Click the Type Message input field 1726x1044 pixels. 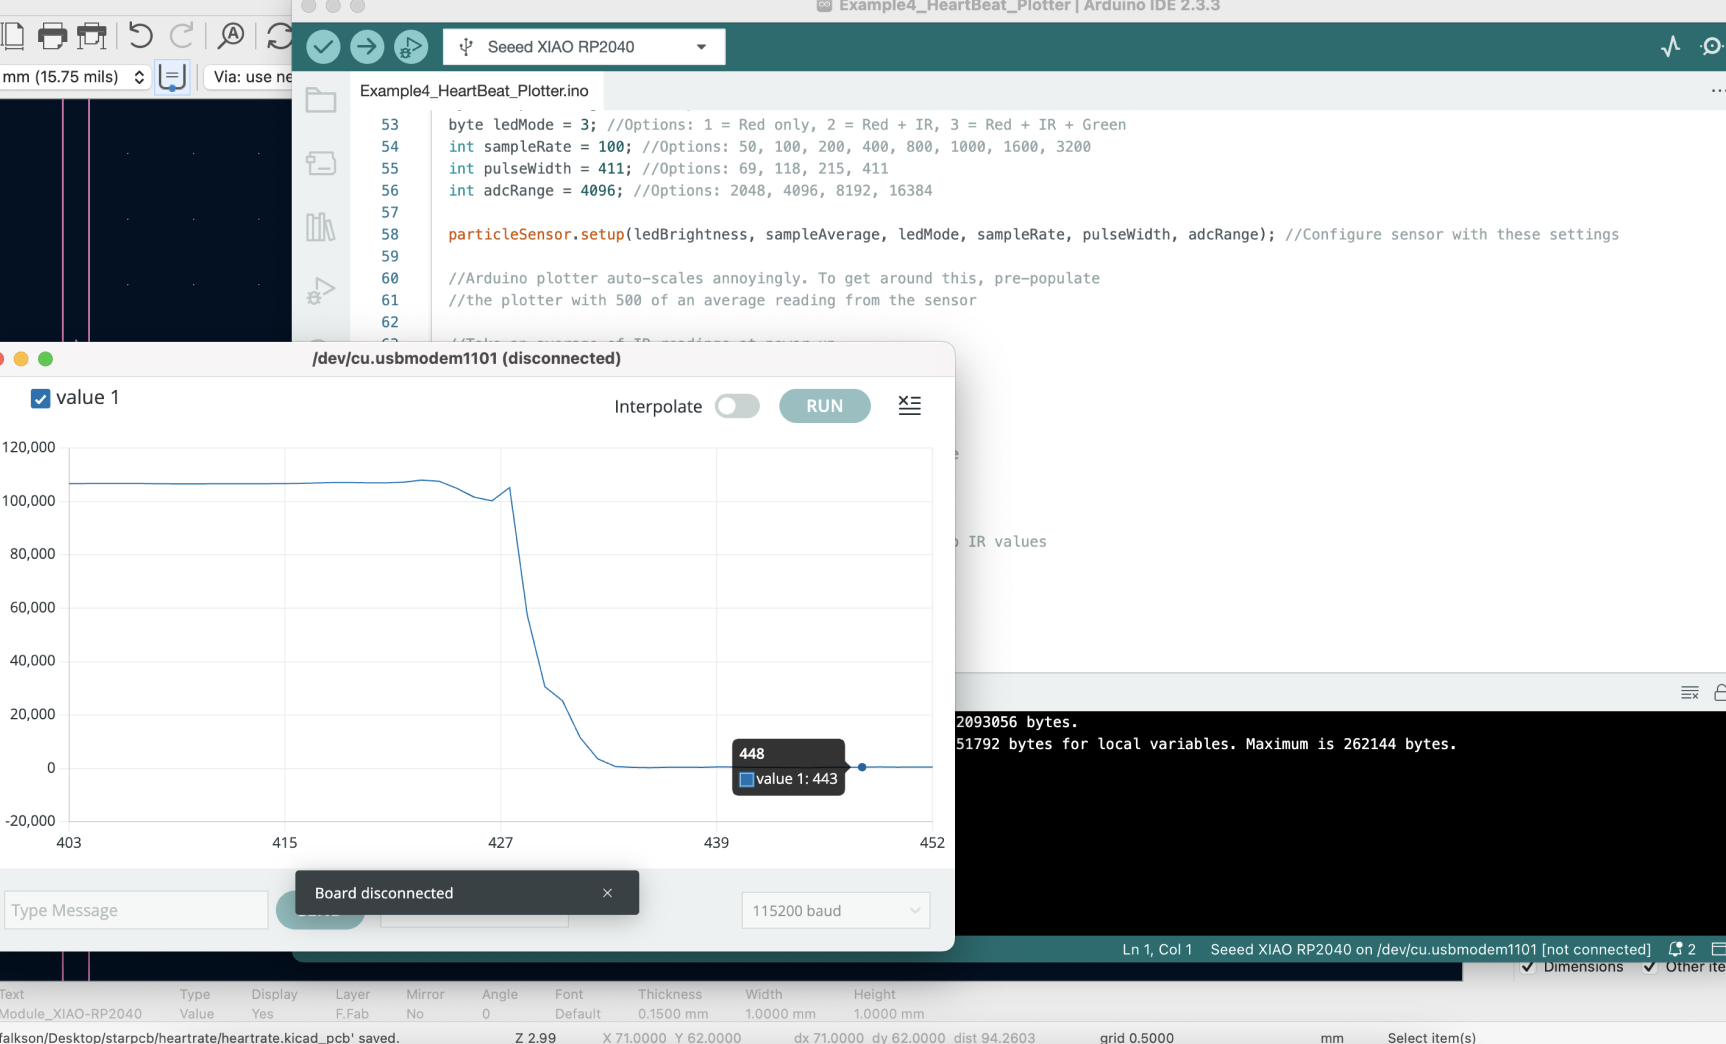[136, 910]
